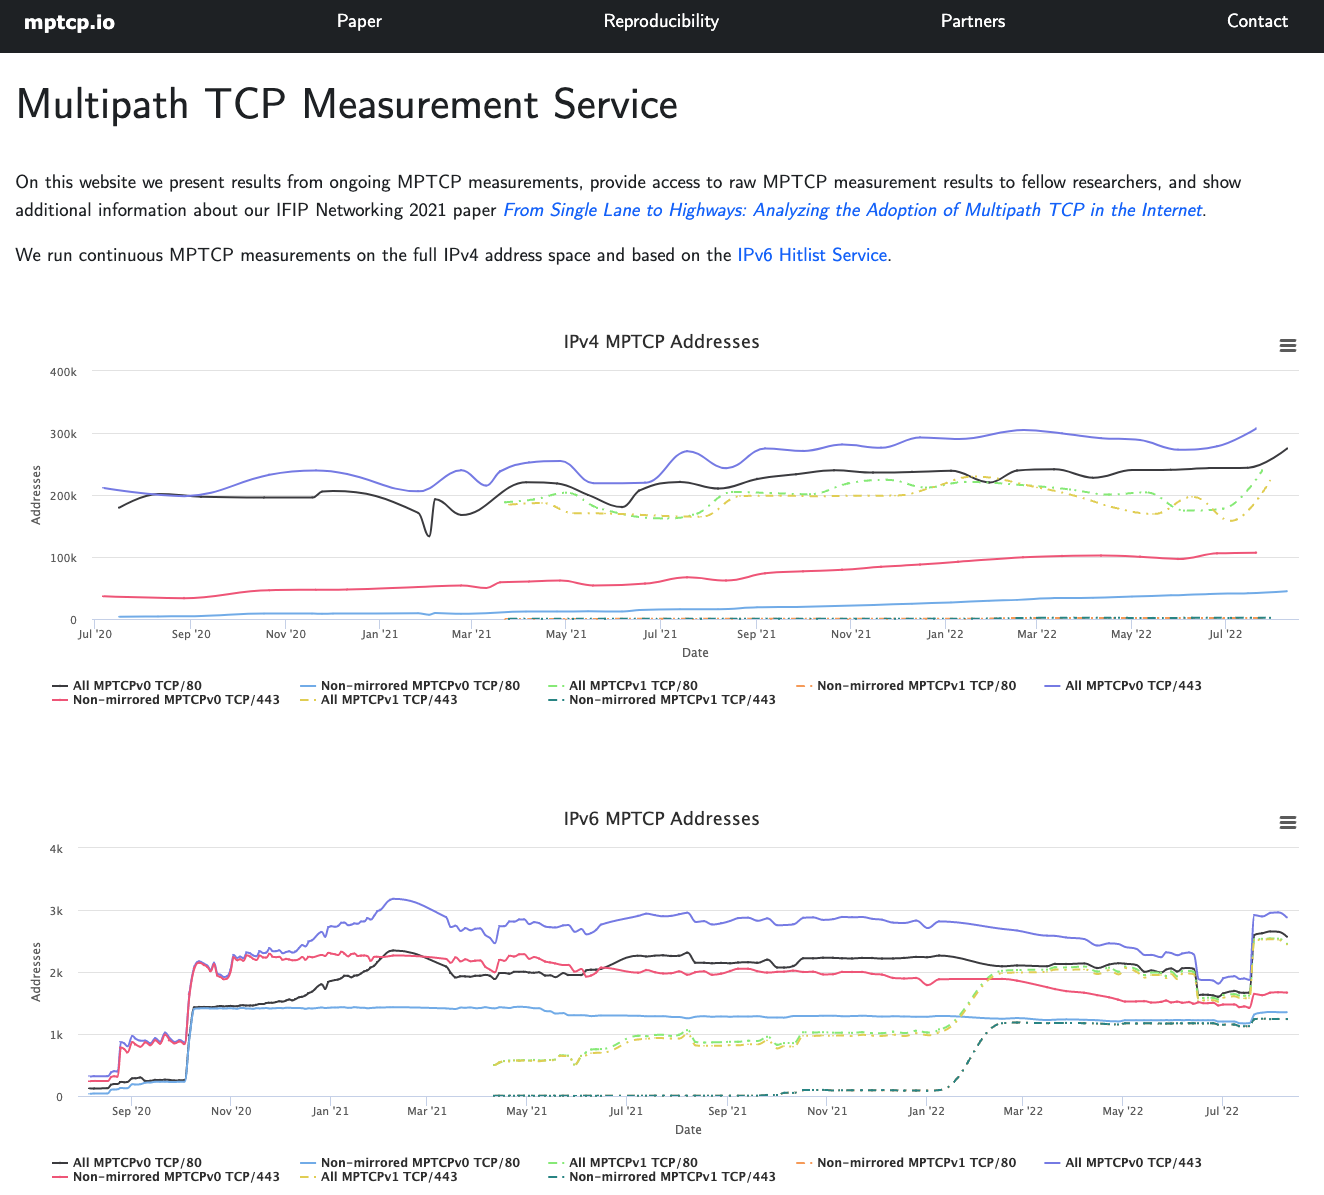Hide Non-mirrored MPTCPv0 TCP/443 IPv4 series

(x=176, y=699)
